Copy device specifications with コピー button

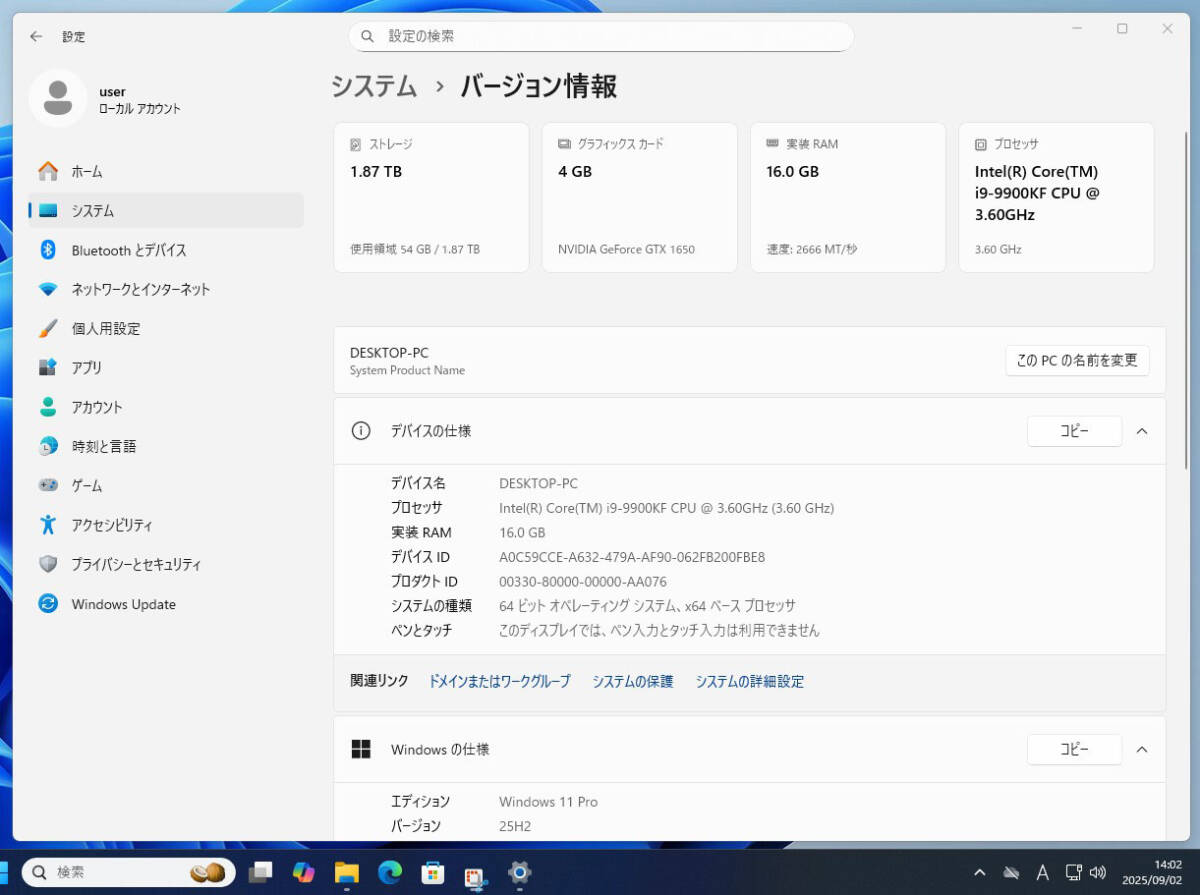[1074, 431]
